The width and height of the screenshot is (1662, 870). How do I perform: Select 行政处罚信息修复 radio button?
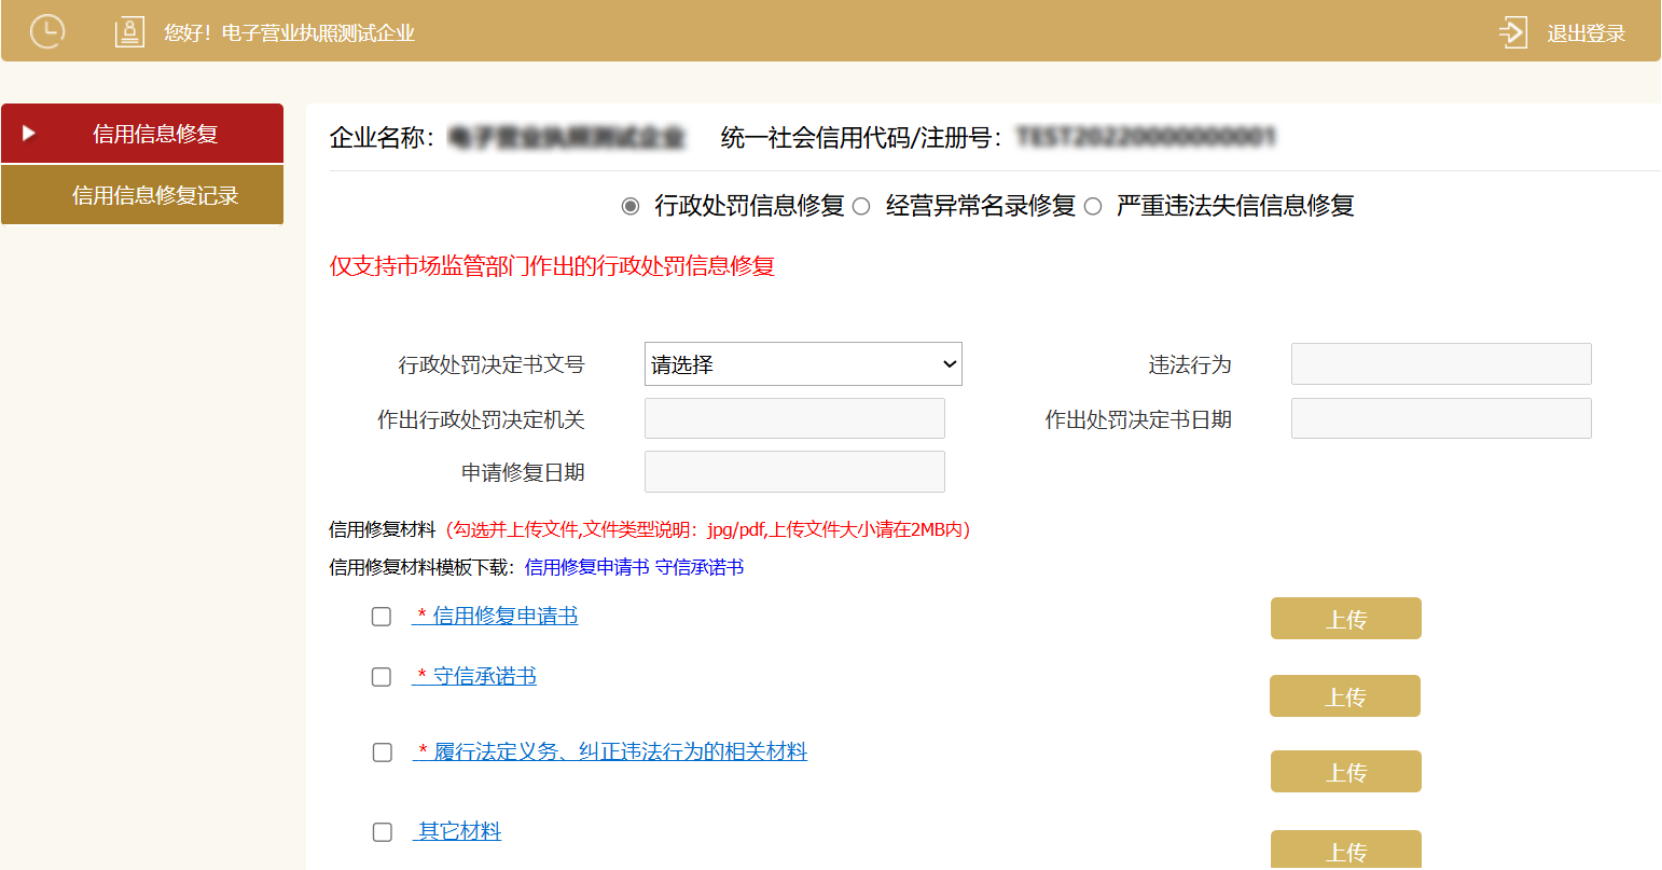click(x=630, y=206)
